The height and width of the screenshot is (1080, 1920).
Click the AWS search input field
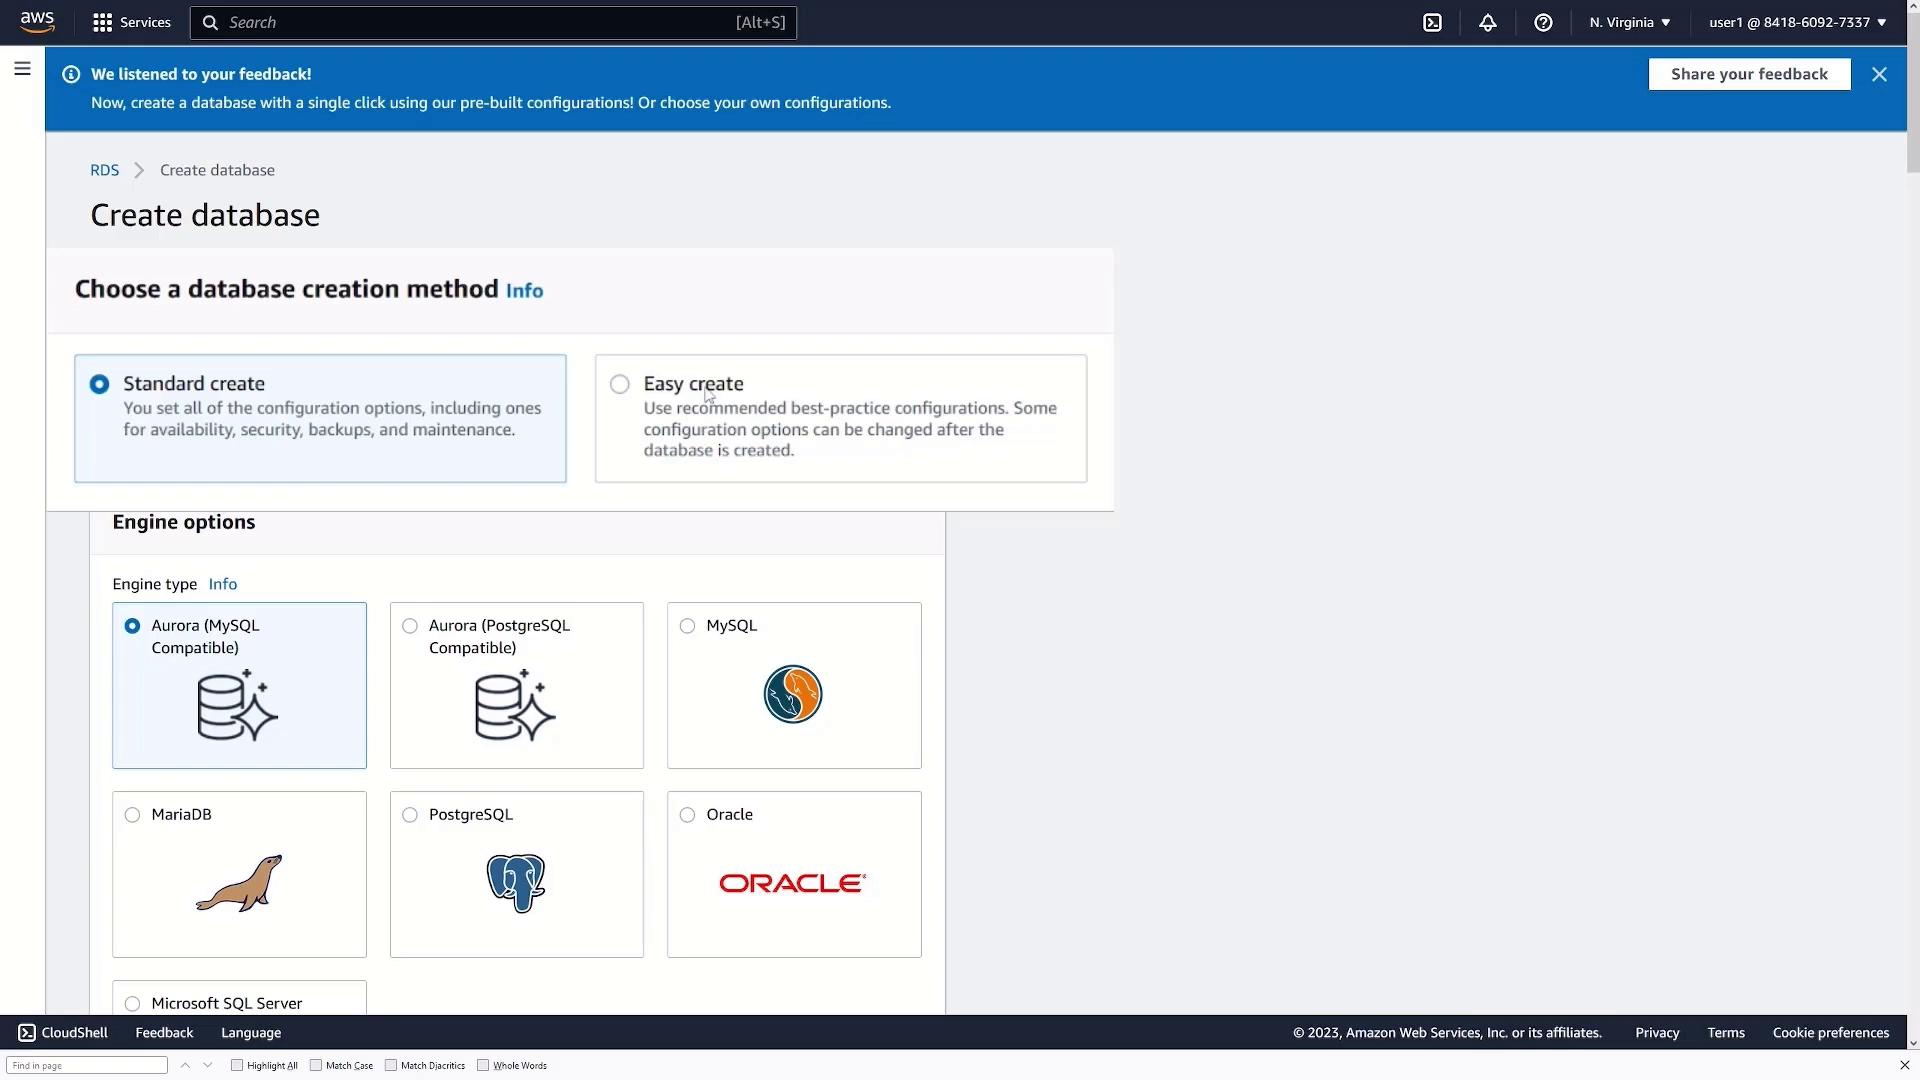click(x=480, y=22)
